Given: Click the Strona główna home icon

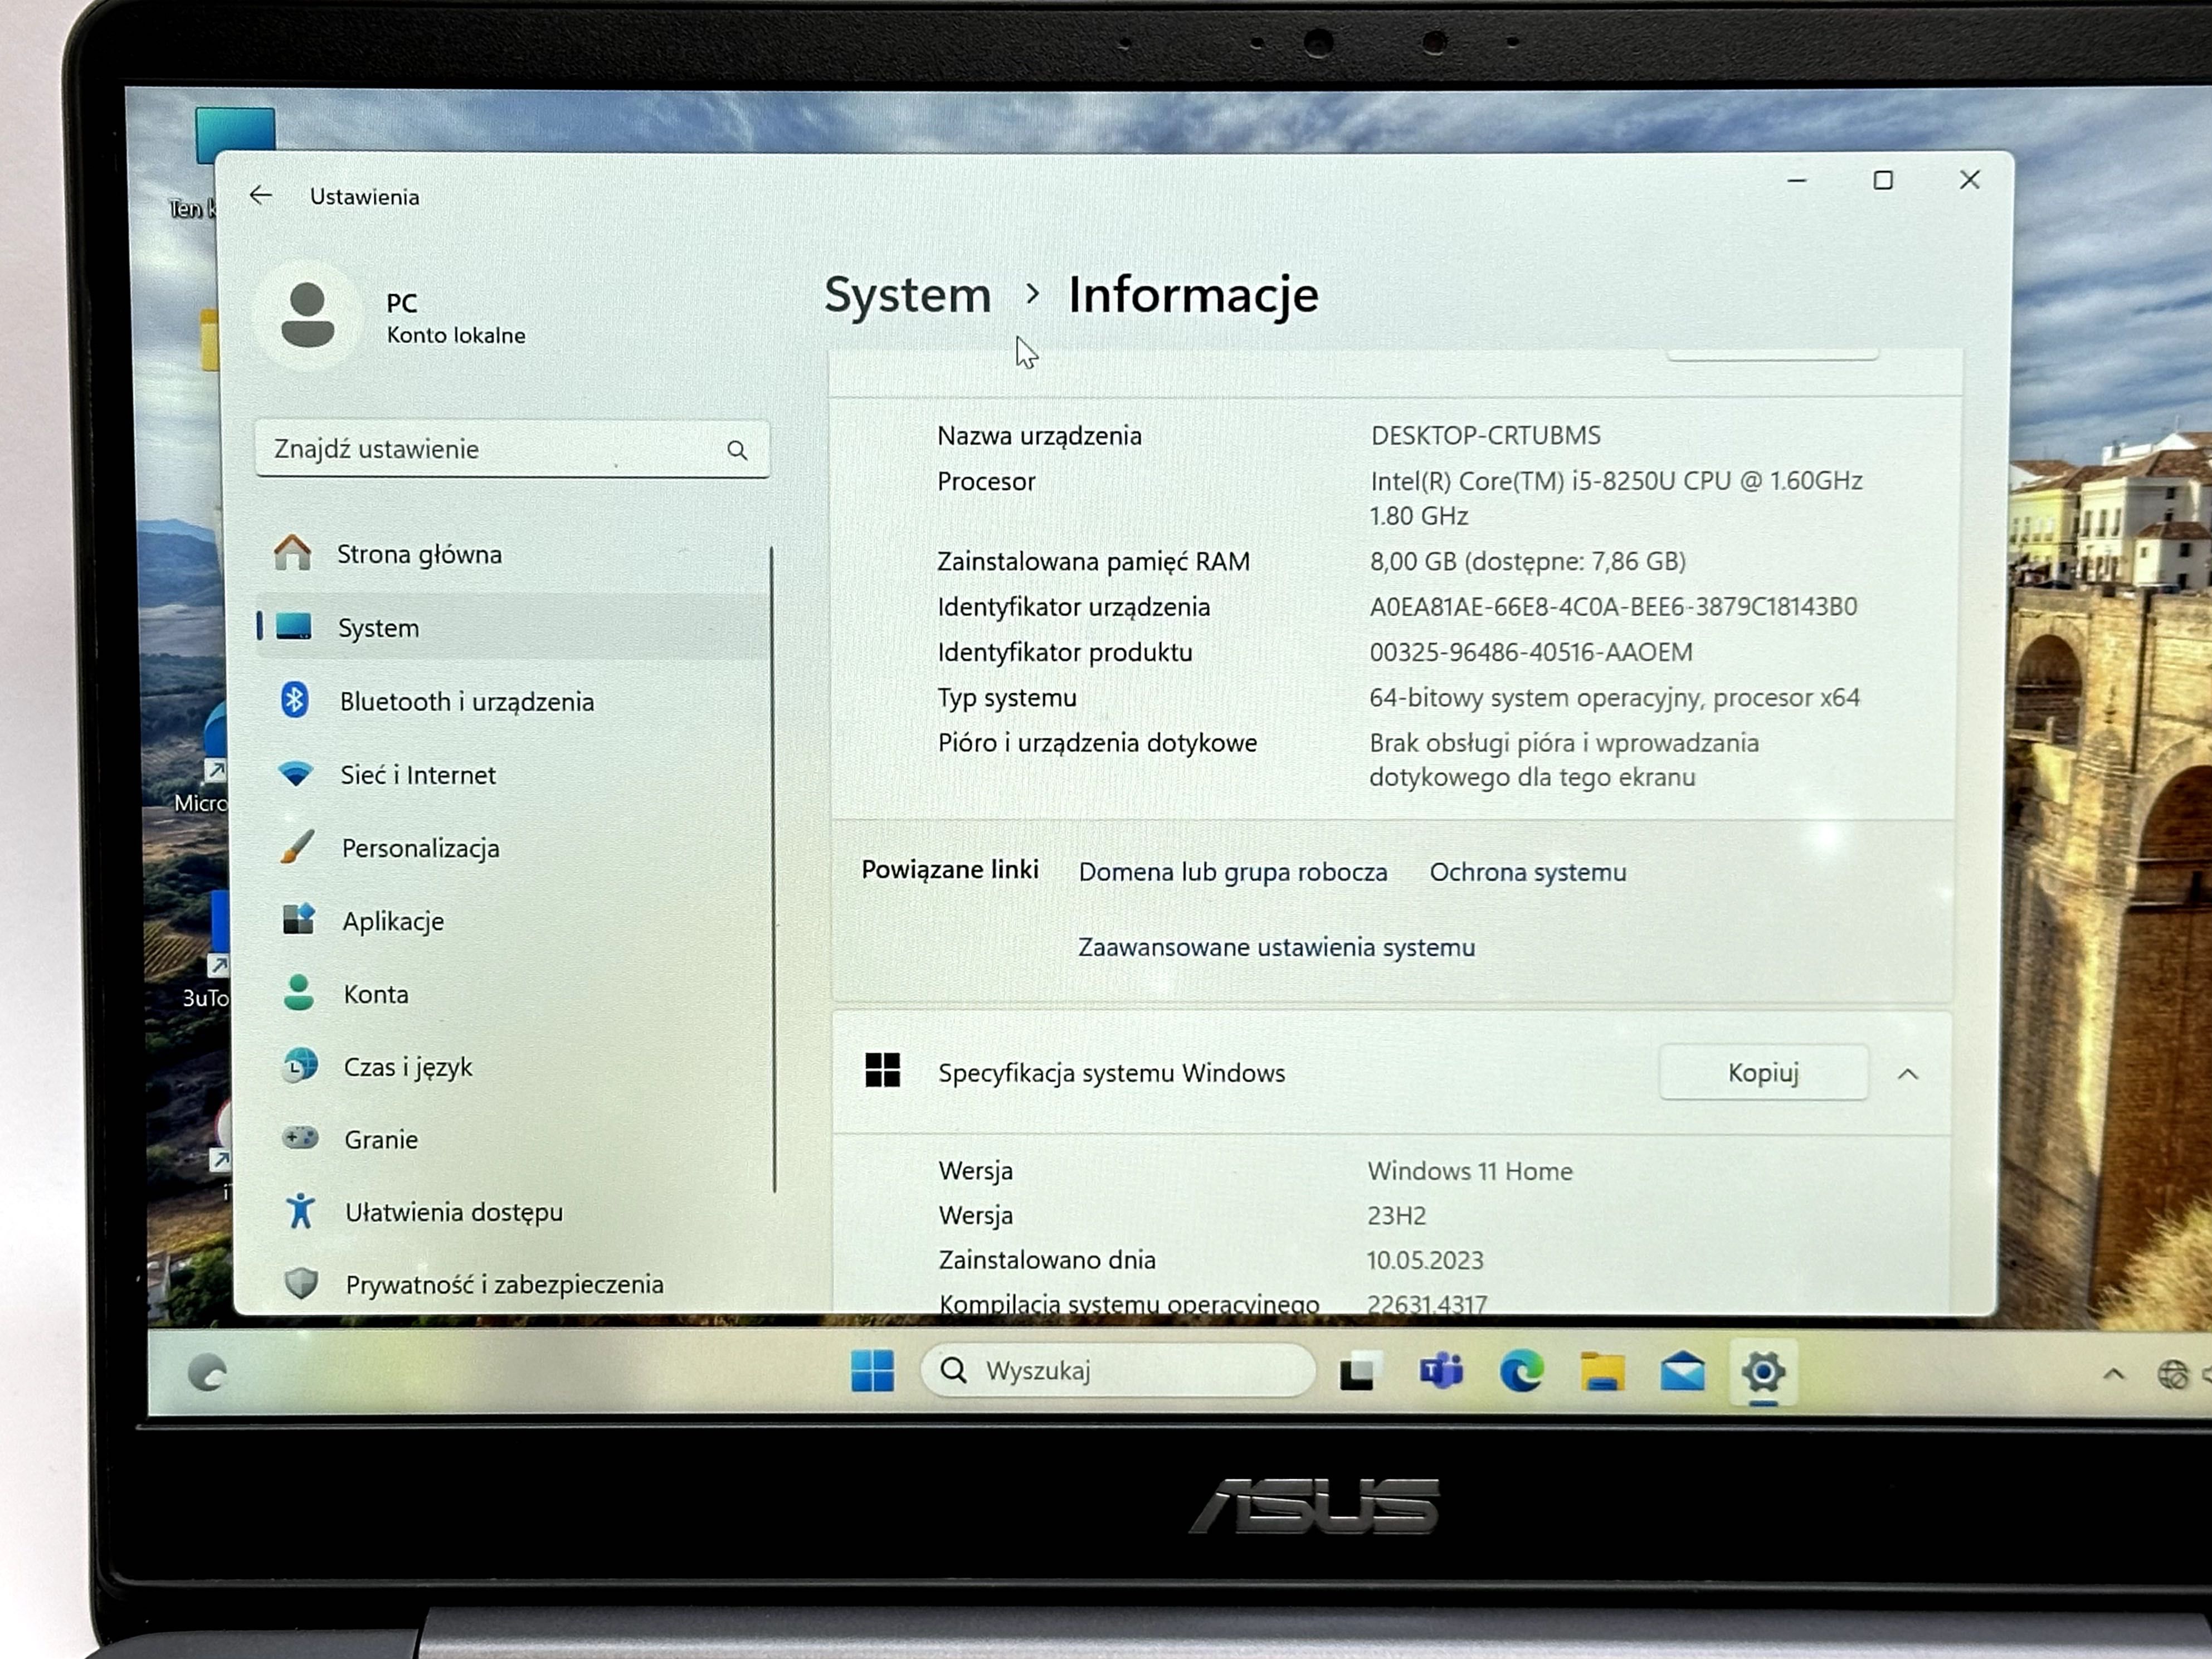Looking at the screenshot, I should tap(292, 552).
